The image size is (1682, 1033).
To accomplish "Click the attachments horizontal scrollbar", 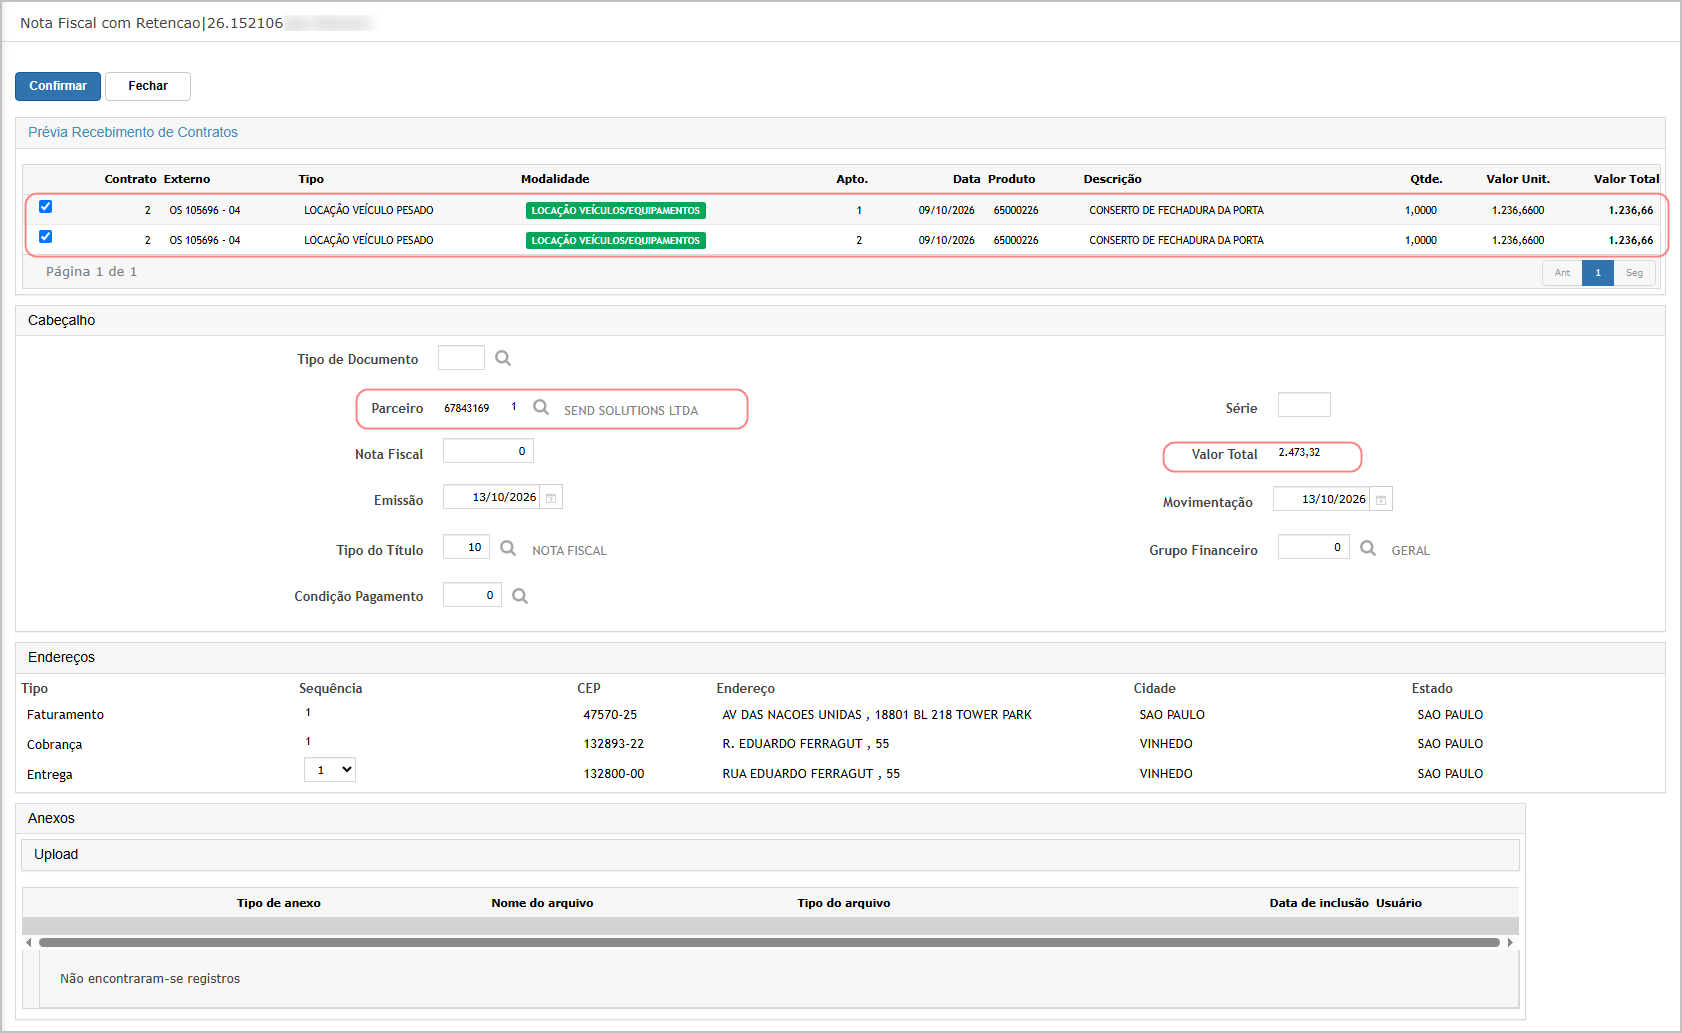I will (769, 942).
